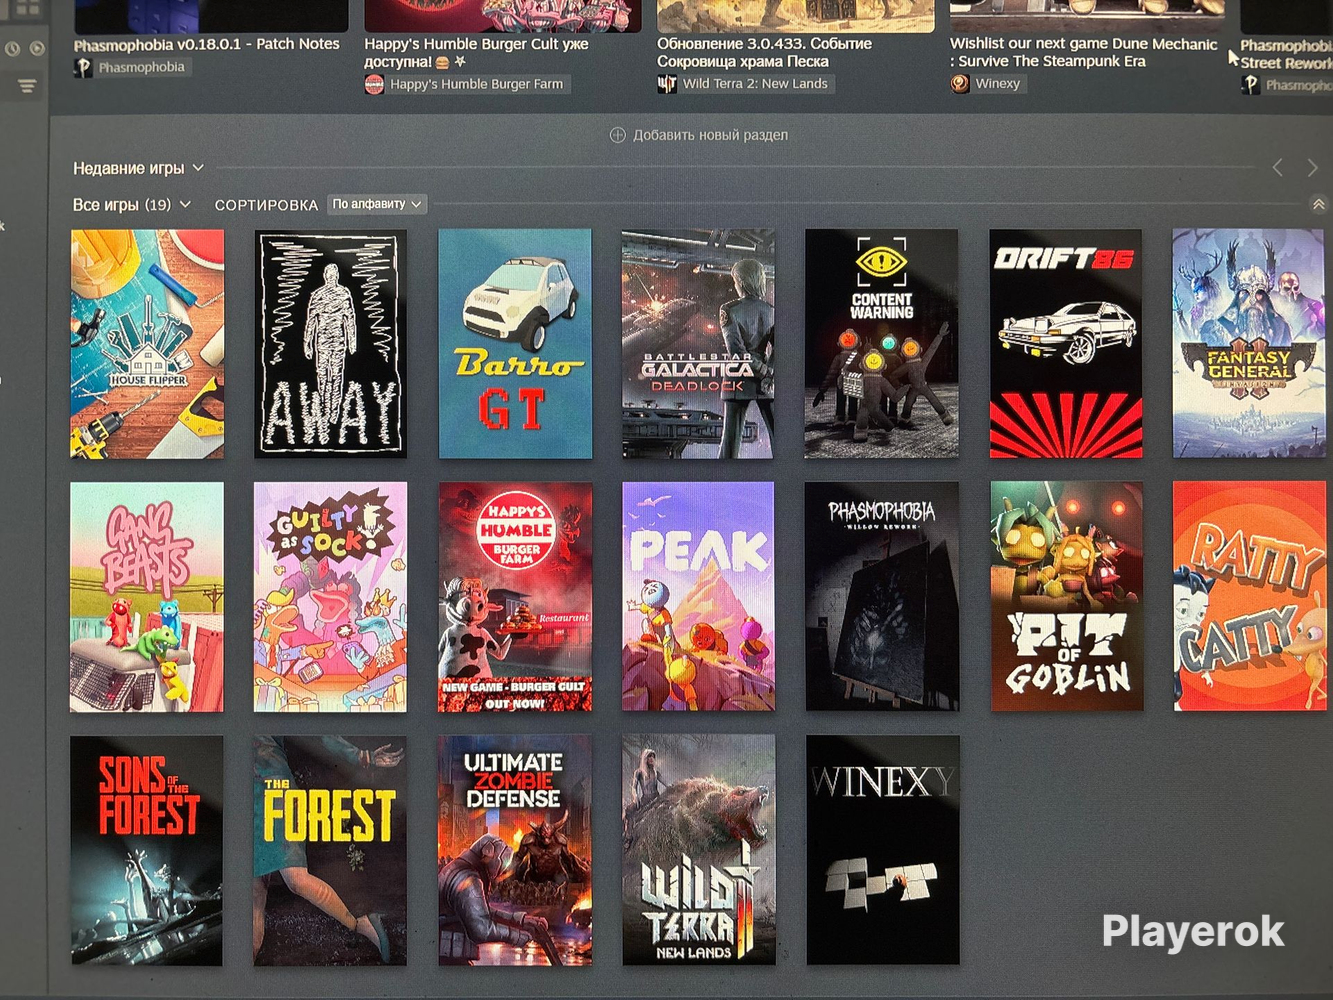Select the AWAY game cover
Screen dimensions: 1333x1000
pyautogui.click(x=330, y=344)
